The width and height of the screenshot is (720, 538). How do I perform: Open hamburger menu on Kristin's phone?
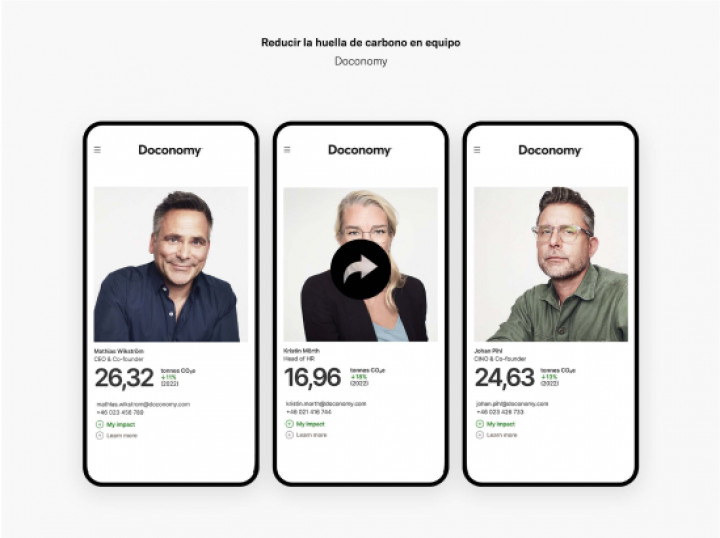(287, 150)
